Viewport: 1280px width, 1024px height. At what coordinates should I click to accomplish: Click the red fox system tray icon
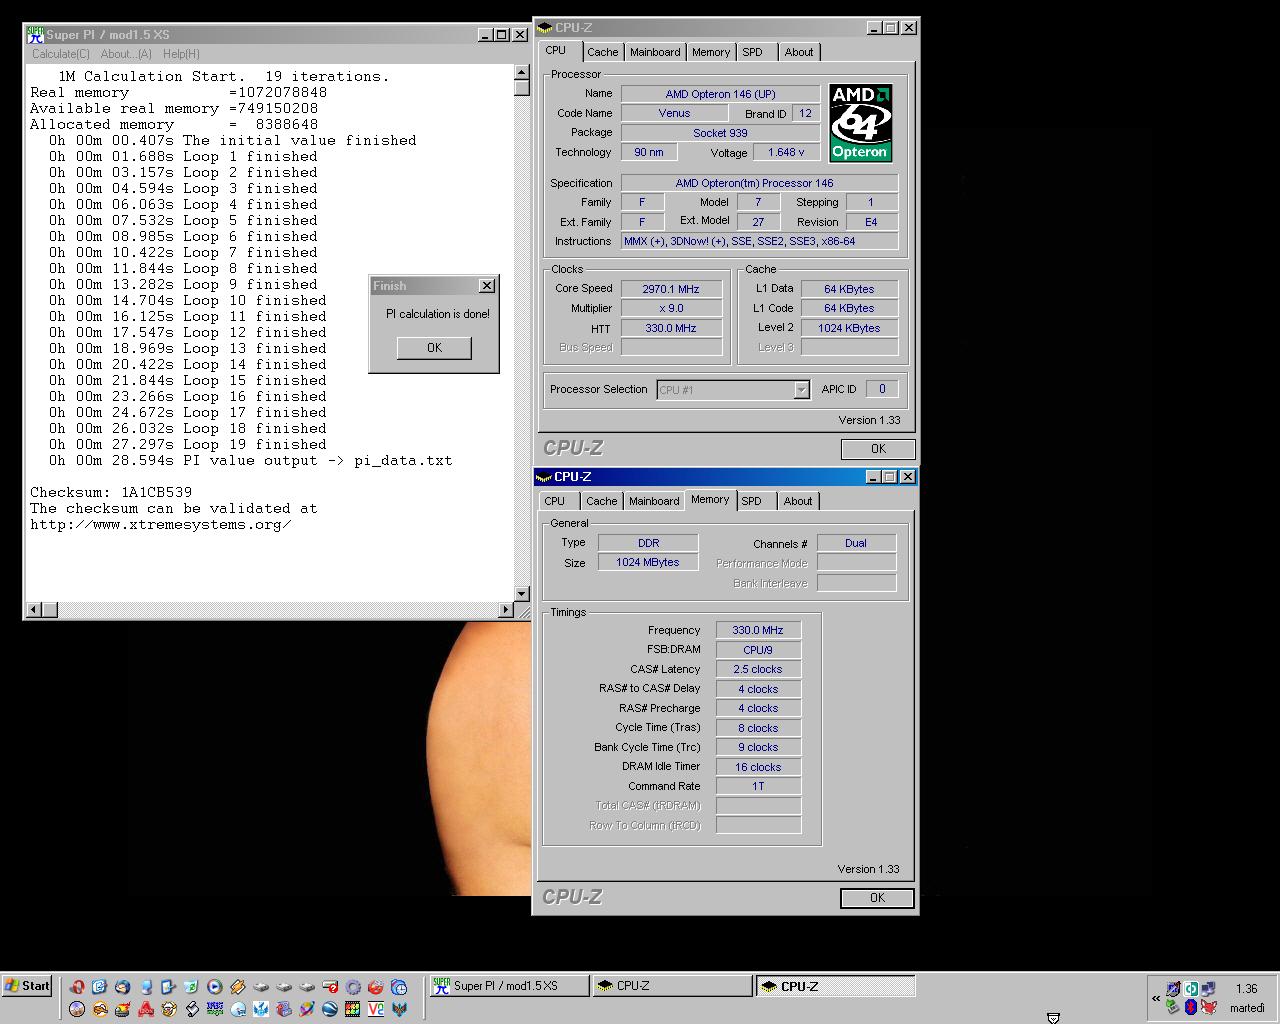[x=1208, y=1007]
